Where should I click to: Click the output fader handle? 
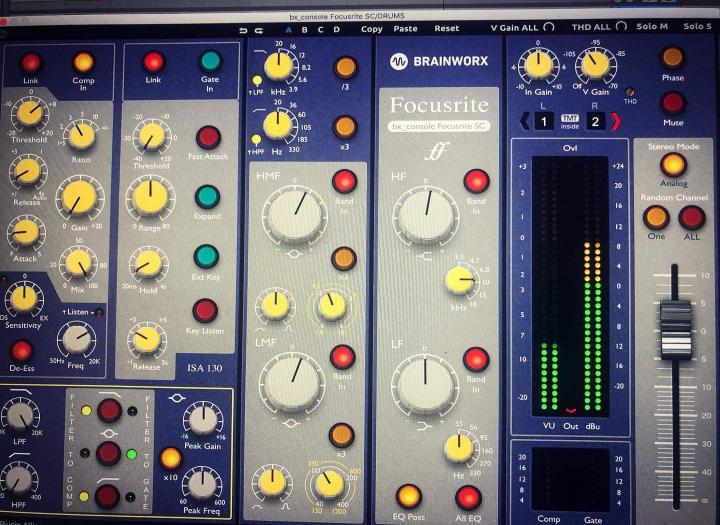[676, 329]
